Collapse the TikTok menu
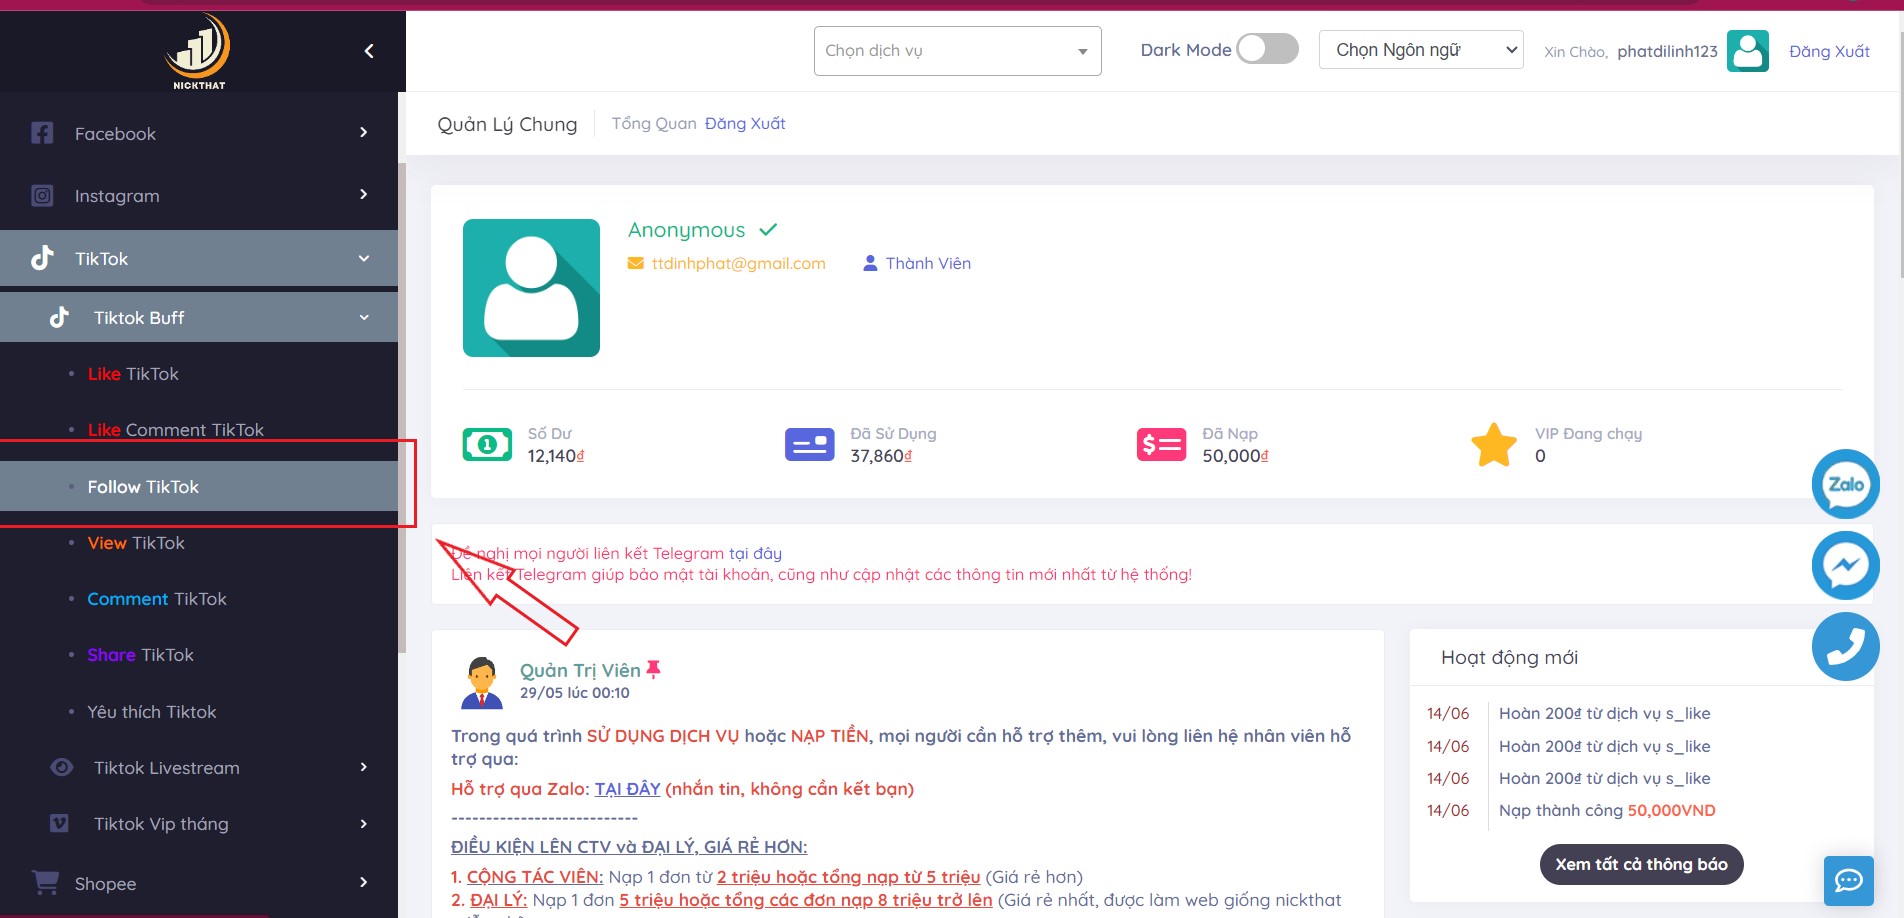 pyautogui.click(x=364, y=258)
